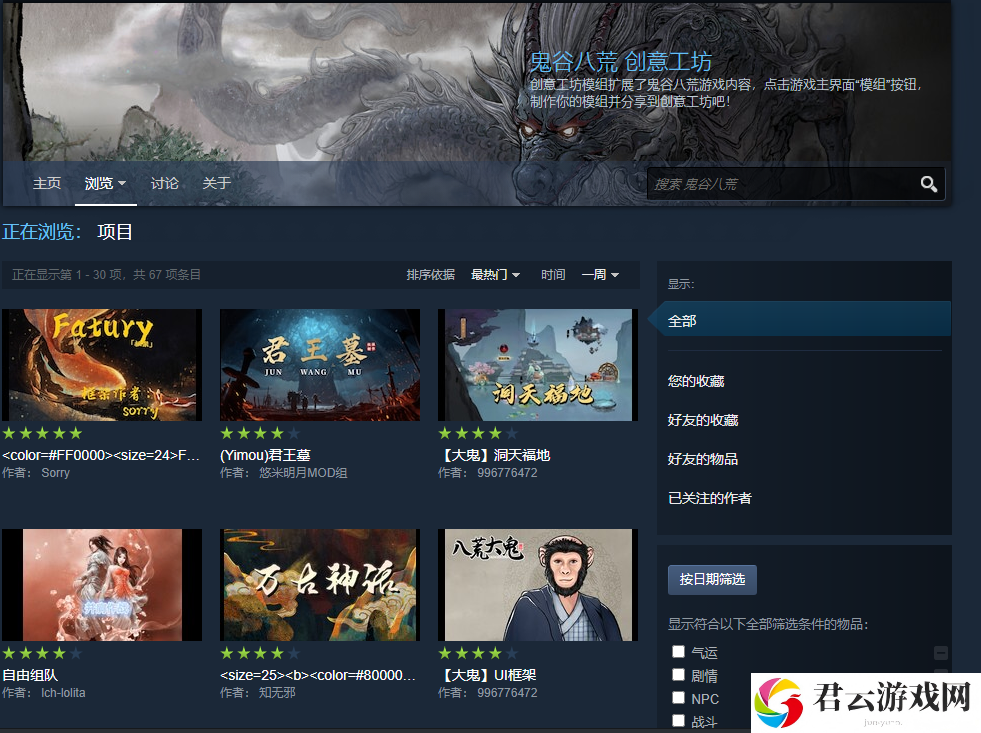
Task: Open the Fatury mod thumbnail
Action: (102, 365)
